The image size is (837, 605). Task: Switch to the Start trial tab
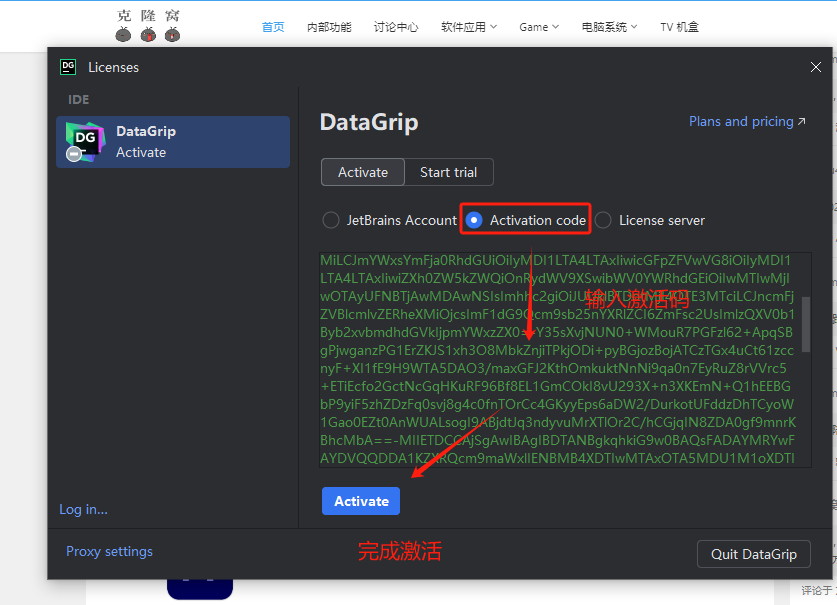[448, 172]
